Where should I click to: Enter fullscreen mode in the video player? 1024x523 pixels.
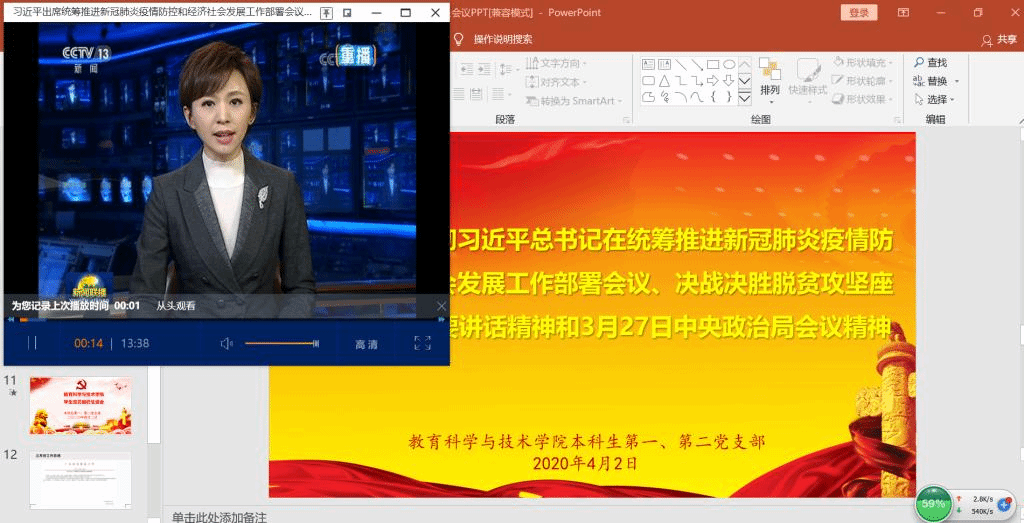point(422,343)
